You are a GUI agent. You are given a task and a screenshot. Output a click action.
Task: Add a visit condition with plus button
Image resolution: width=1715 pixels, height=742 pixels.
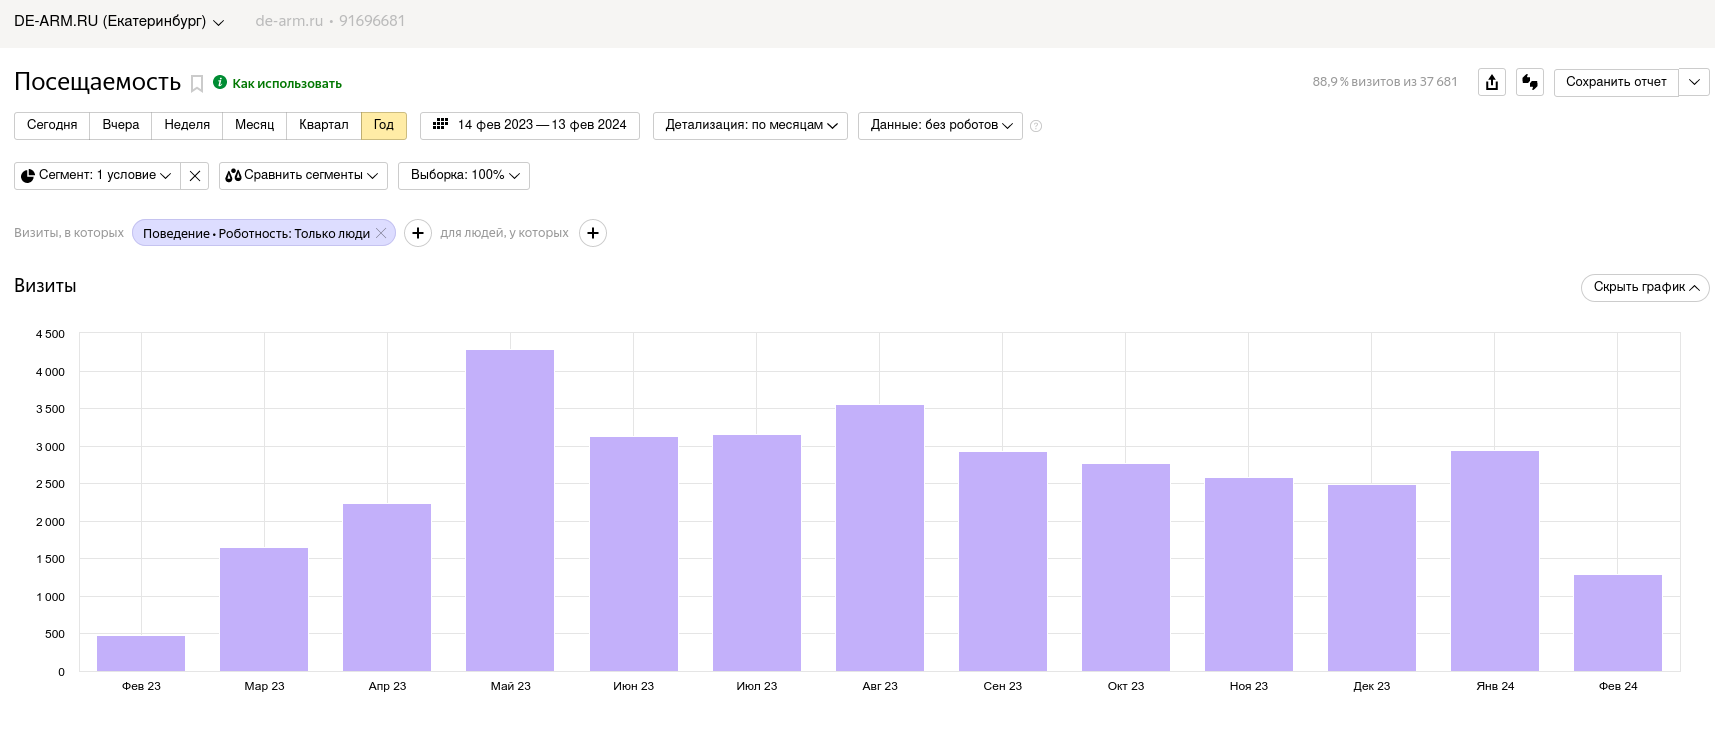click(418, 233)
